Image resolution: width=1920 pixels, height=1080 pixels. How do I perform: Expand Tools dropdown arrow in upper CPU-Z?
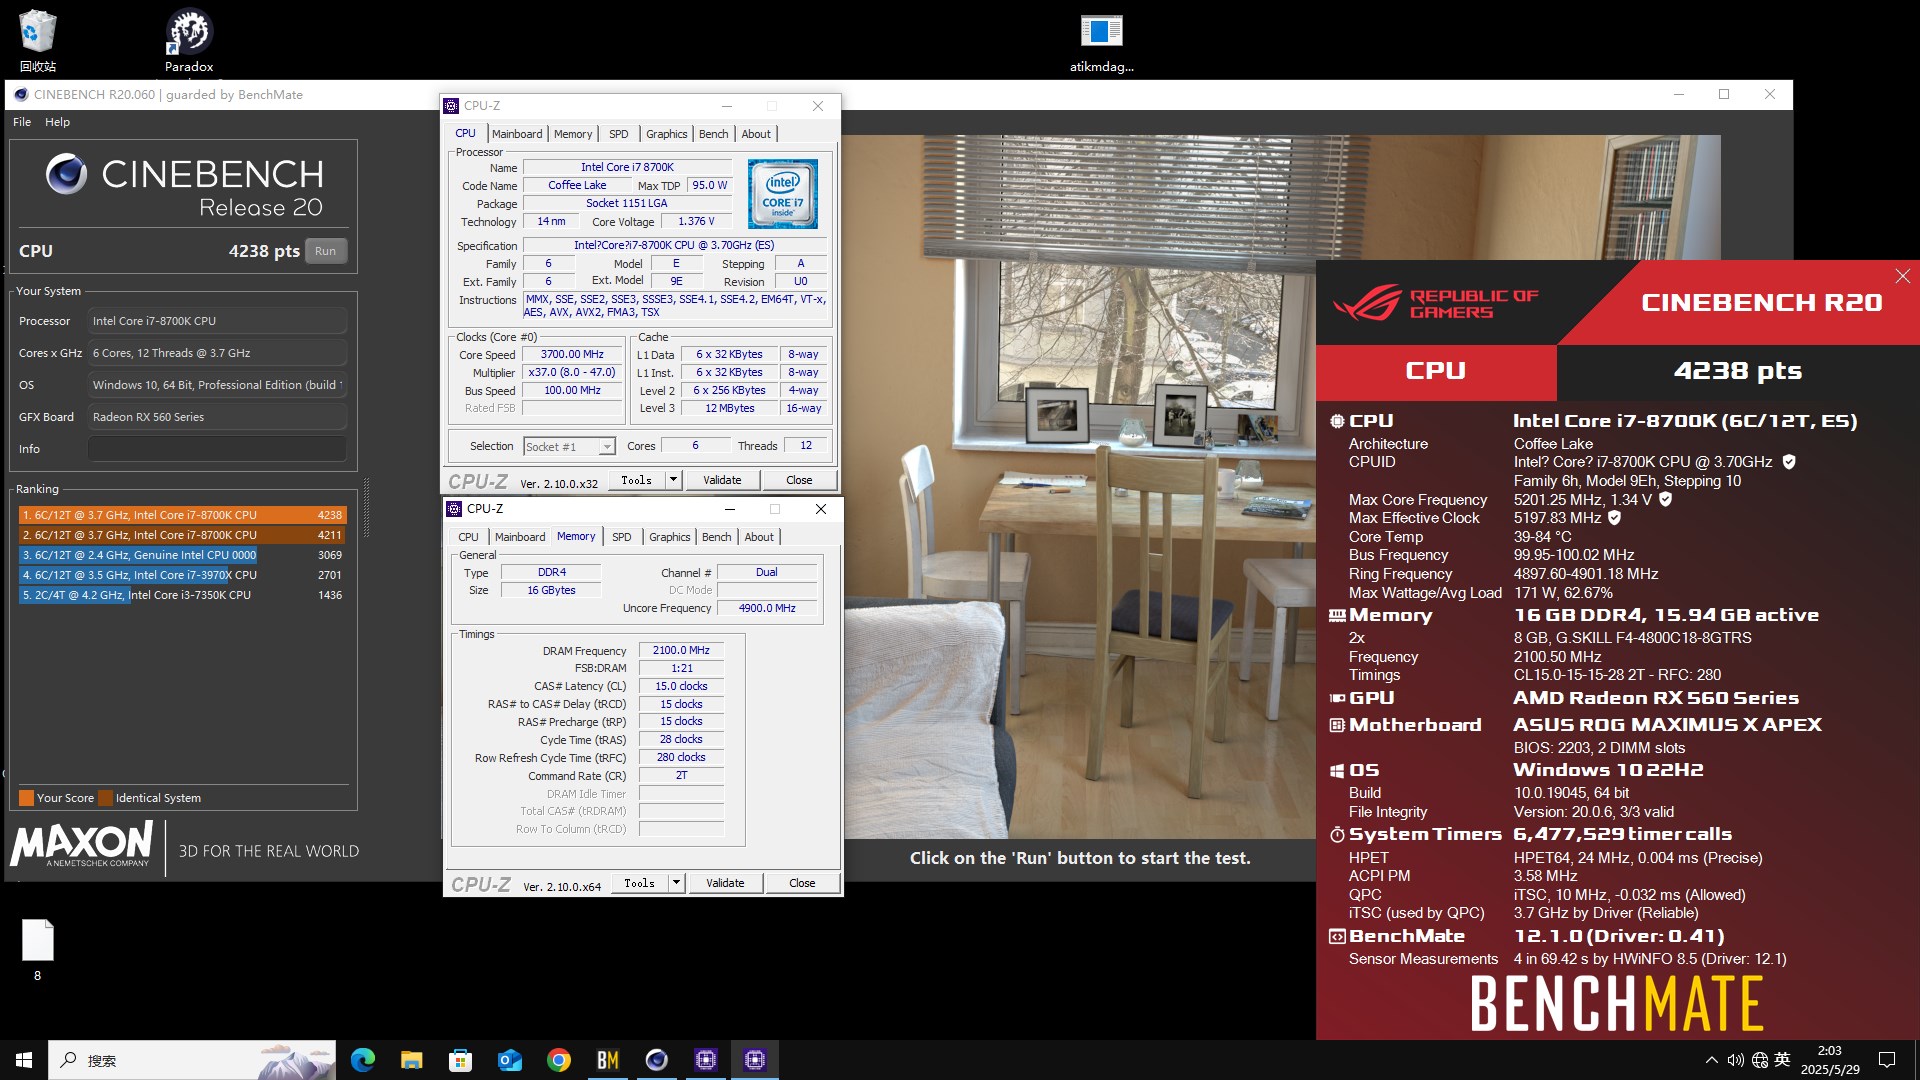673,480
